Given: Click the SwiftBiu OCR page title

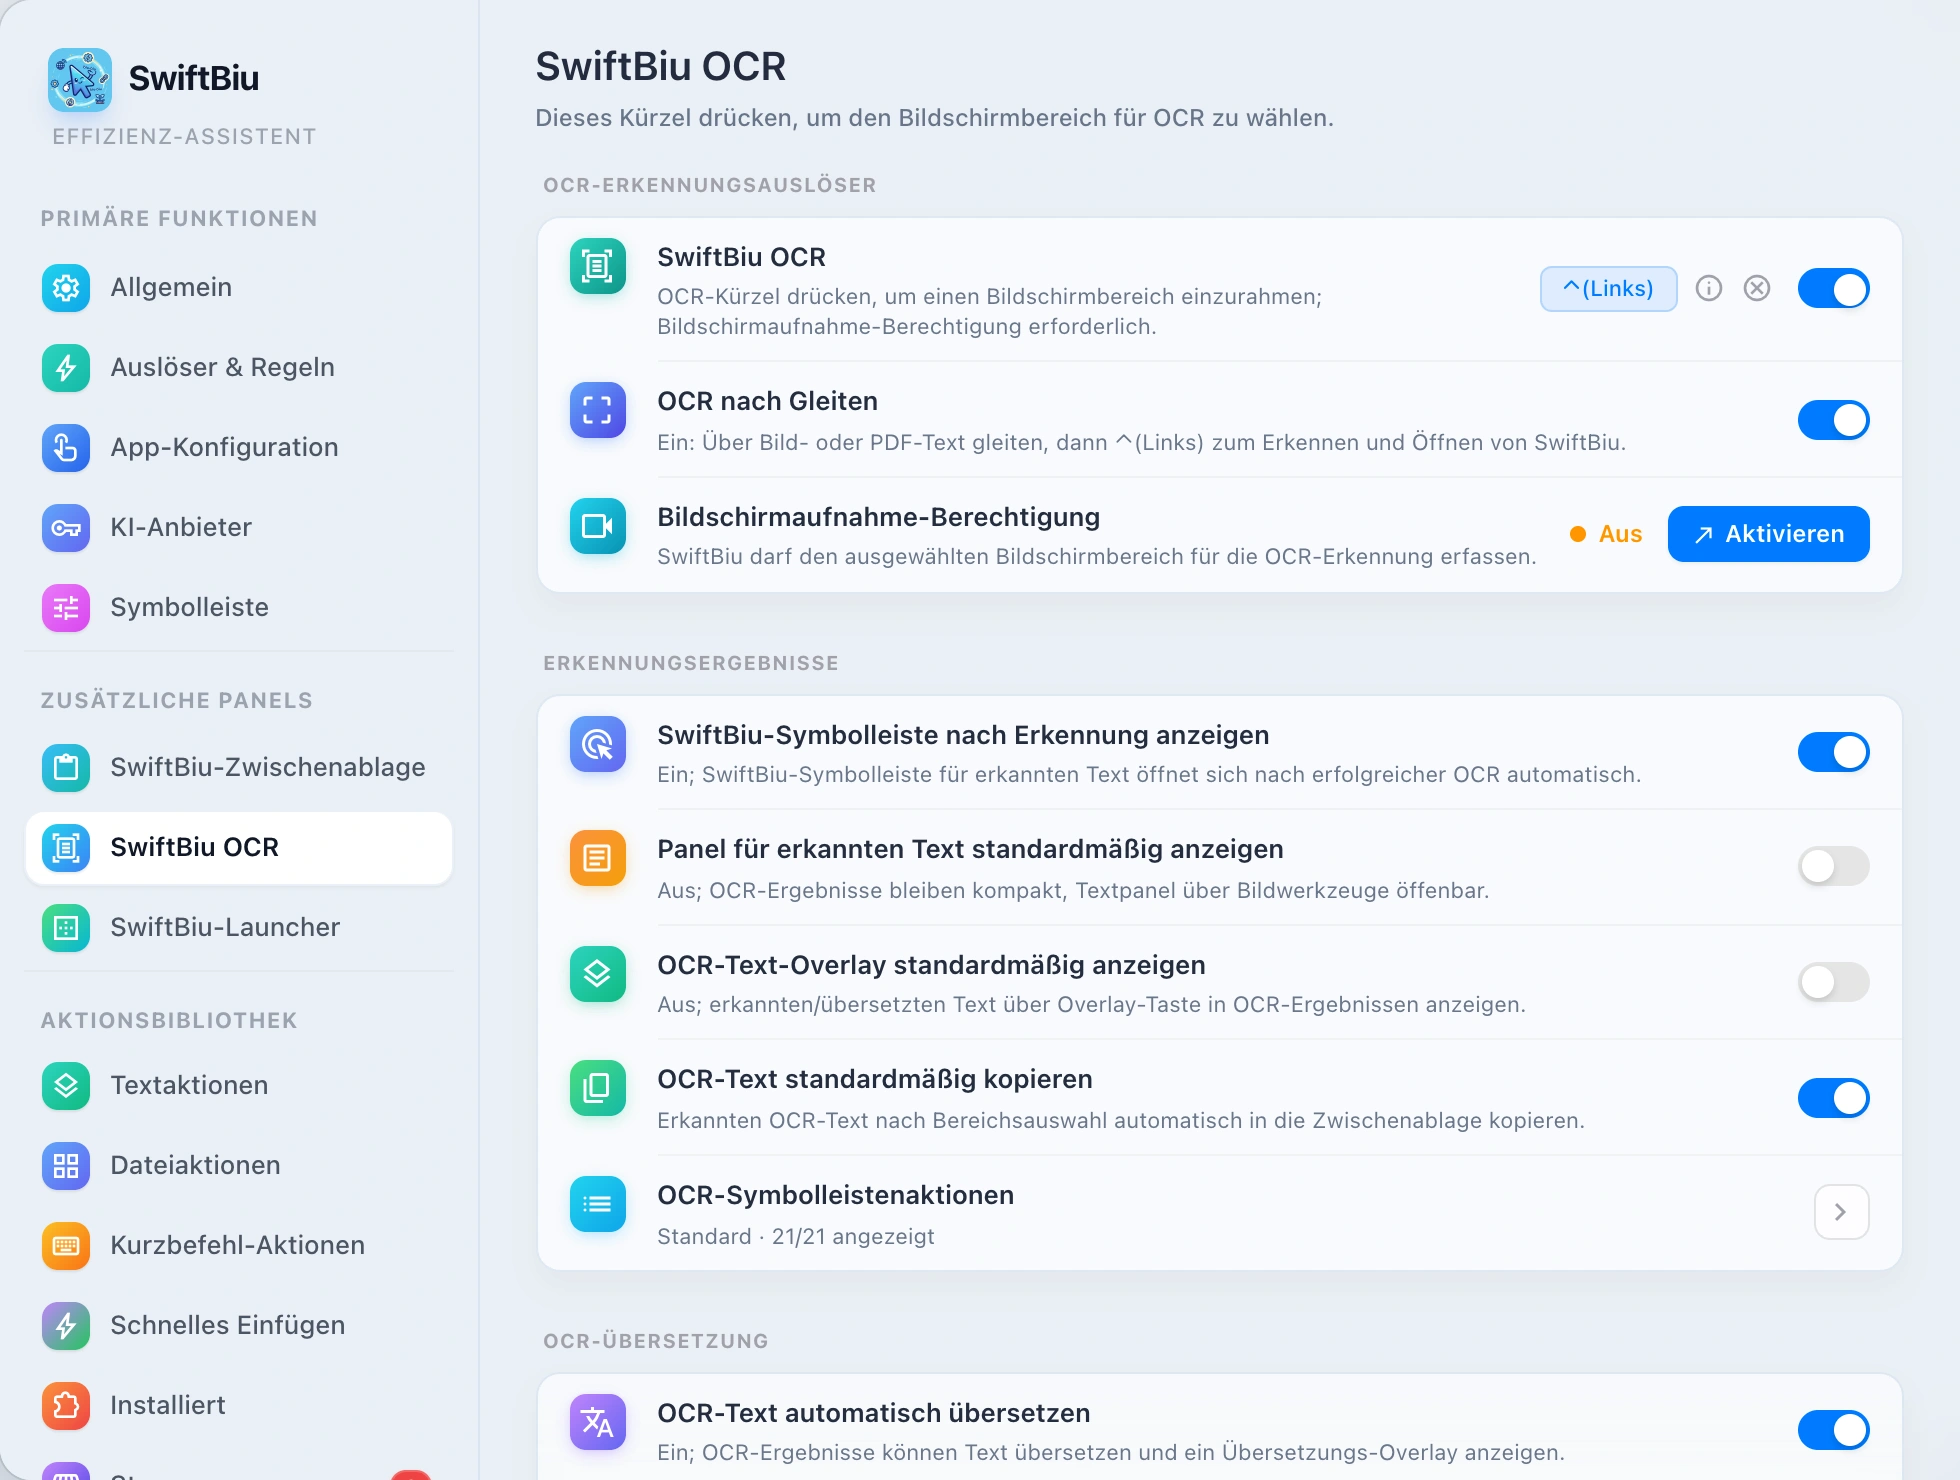Looking at the screenshot, I should pyautogui.click(x=661, y=66).
